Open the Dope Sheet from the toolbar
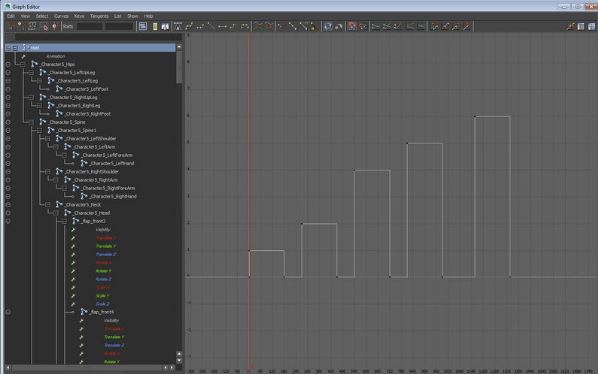598x374 pixels. pos(581,26)
